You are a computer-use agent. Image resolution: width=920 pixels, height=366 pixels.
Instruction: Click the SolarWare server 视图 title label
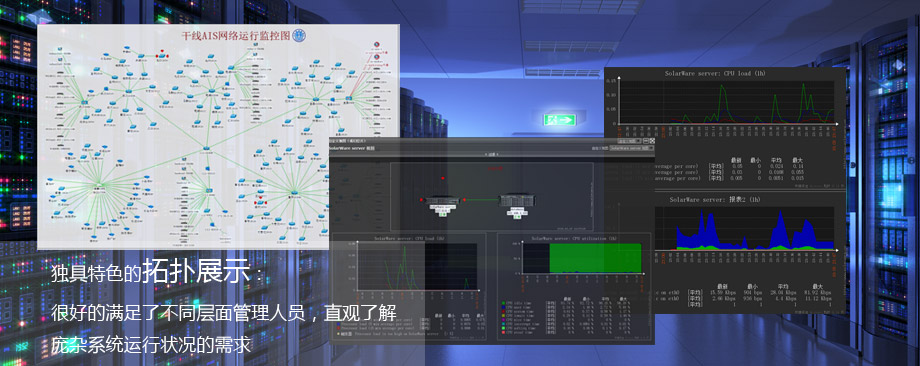351,148
